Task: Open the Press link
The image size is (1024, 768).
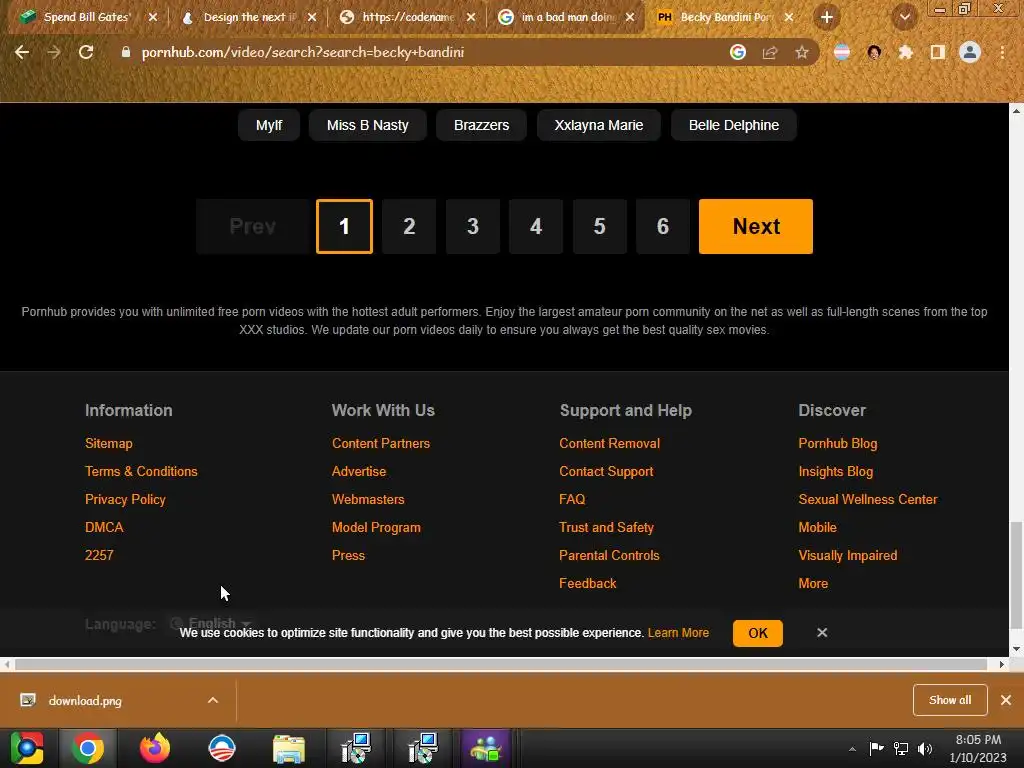Action: [348, 555]
